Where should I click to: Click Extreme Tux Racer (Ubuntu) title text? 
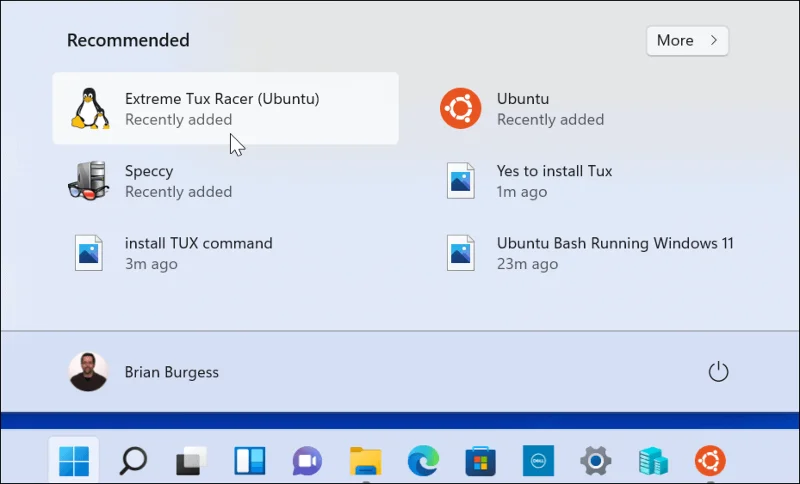(222, 98)
